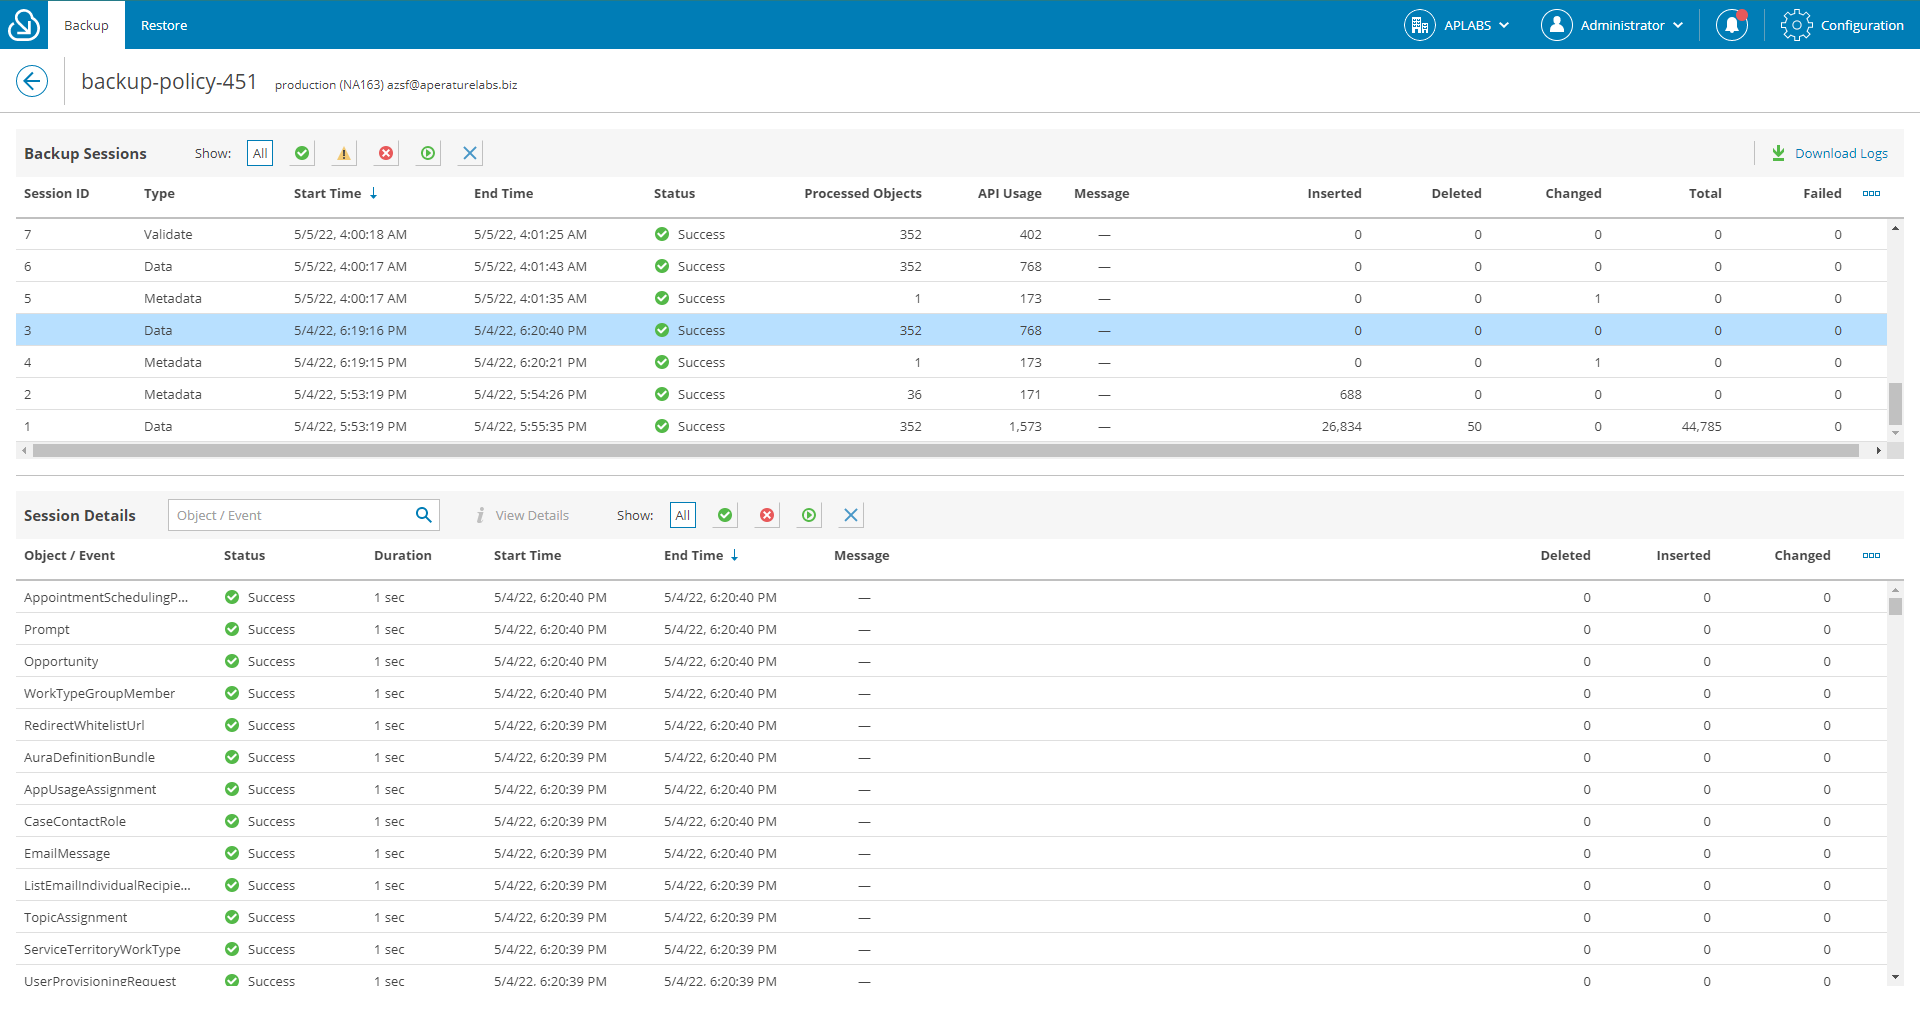Select the All filter in Session Details

coord(682,515)
